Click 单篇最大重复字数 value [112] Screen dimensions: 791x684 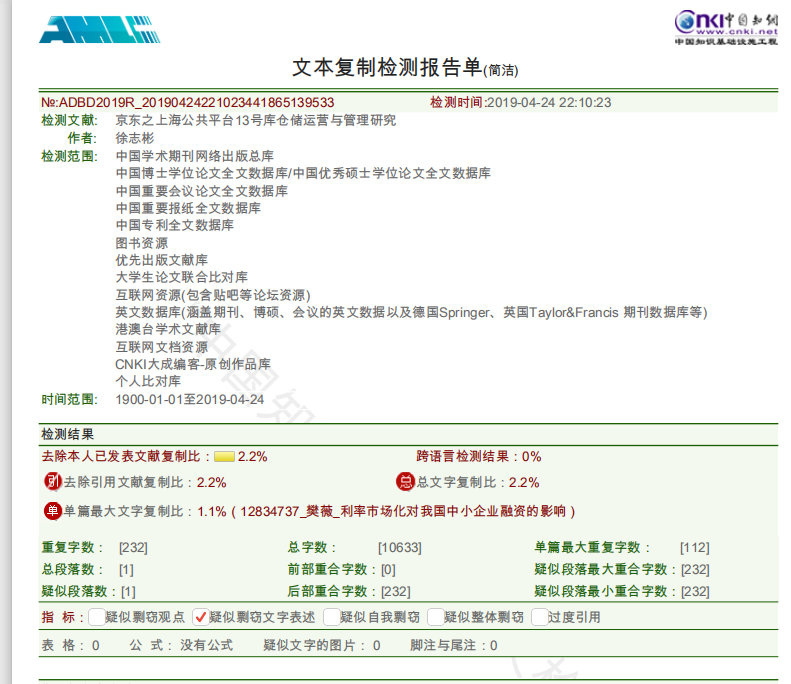[695, 547]
